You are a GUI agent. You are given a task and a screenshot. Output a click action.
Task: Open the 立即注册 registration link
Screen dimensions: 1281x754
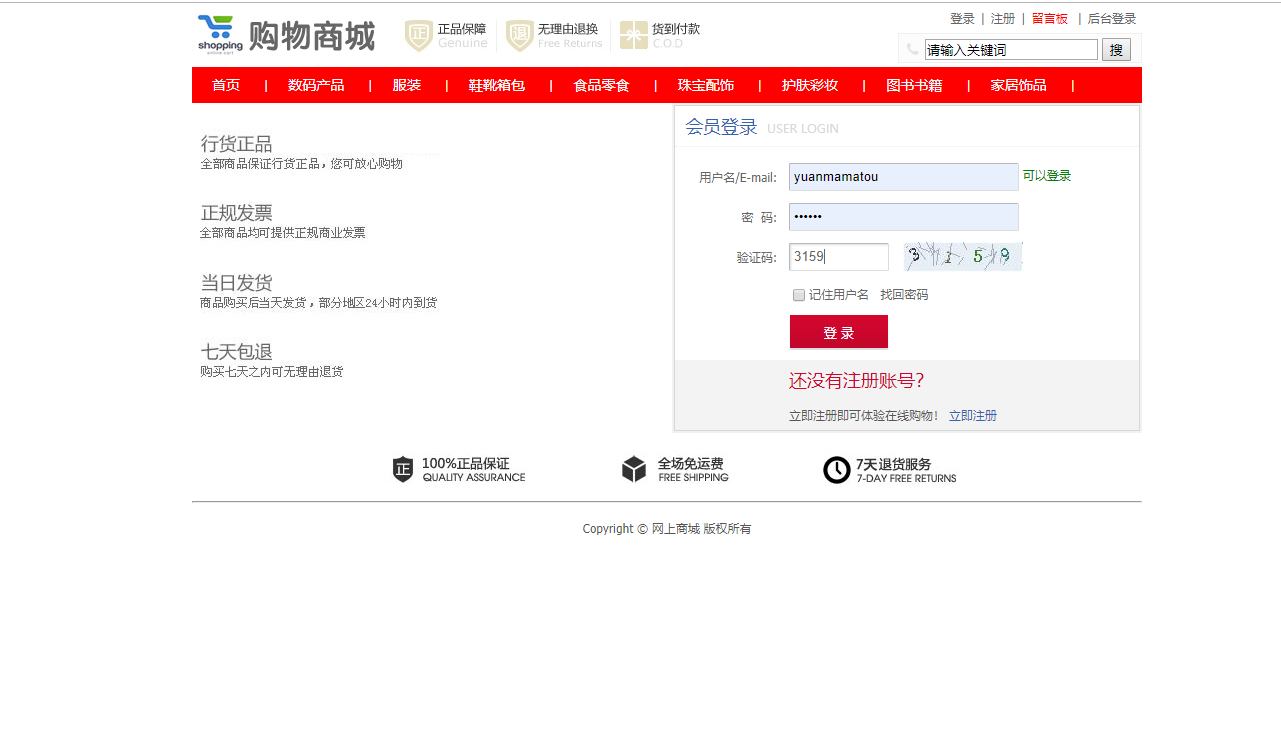(972, 414)
